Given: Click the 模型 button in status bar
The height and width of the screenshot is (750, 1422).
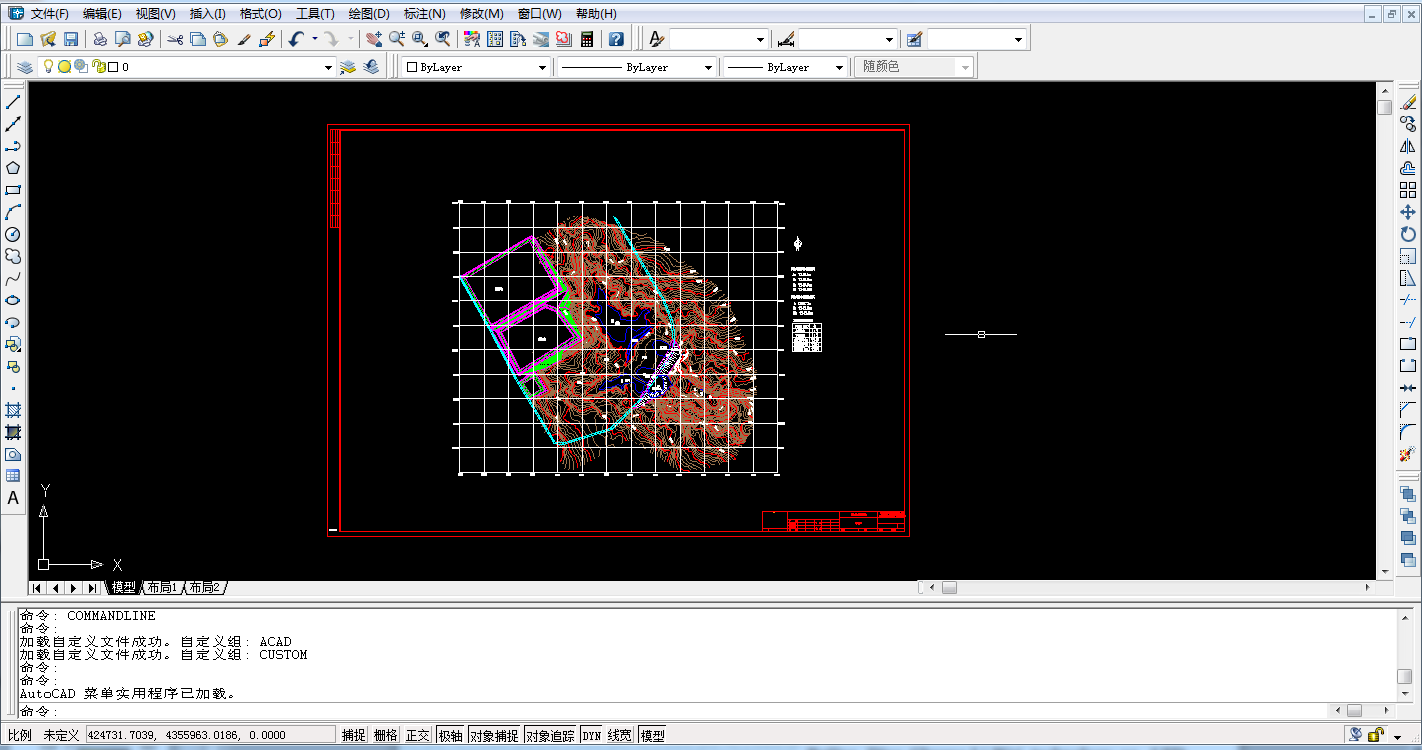Looking at the screenshot, I should point(652,735).
